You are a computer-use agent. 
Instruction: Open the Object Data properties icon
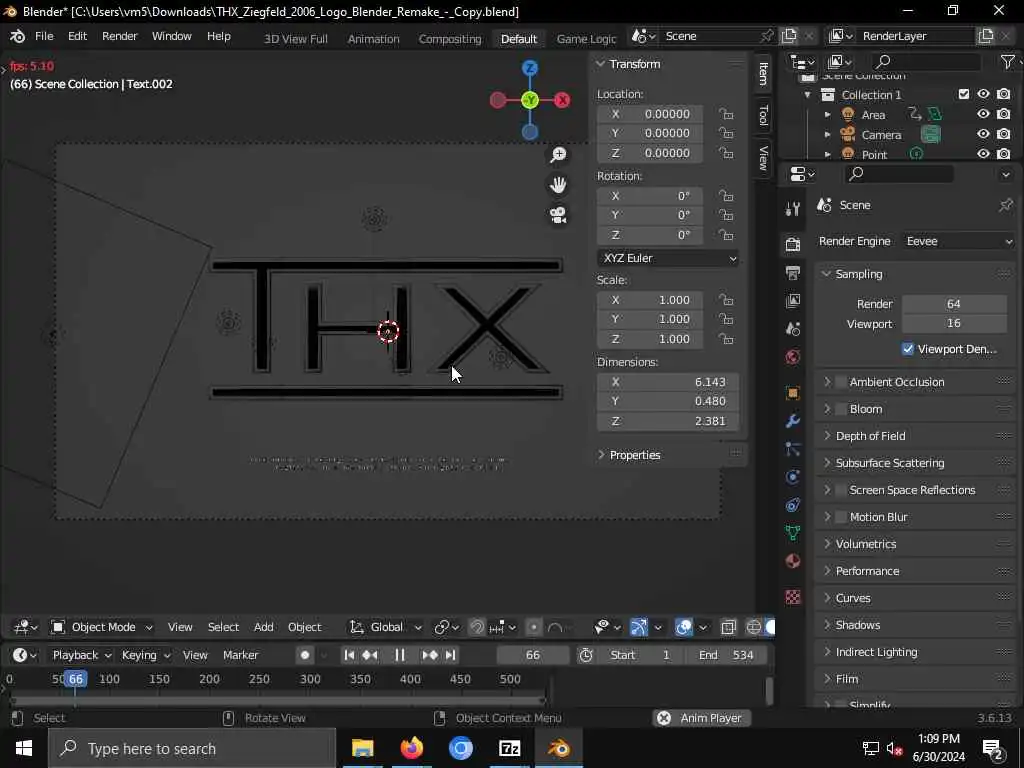point(793,533)
